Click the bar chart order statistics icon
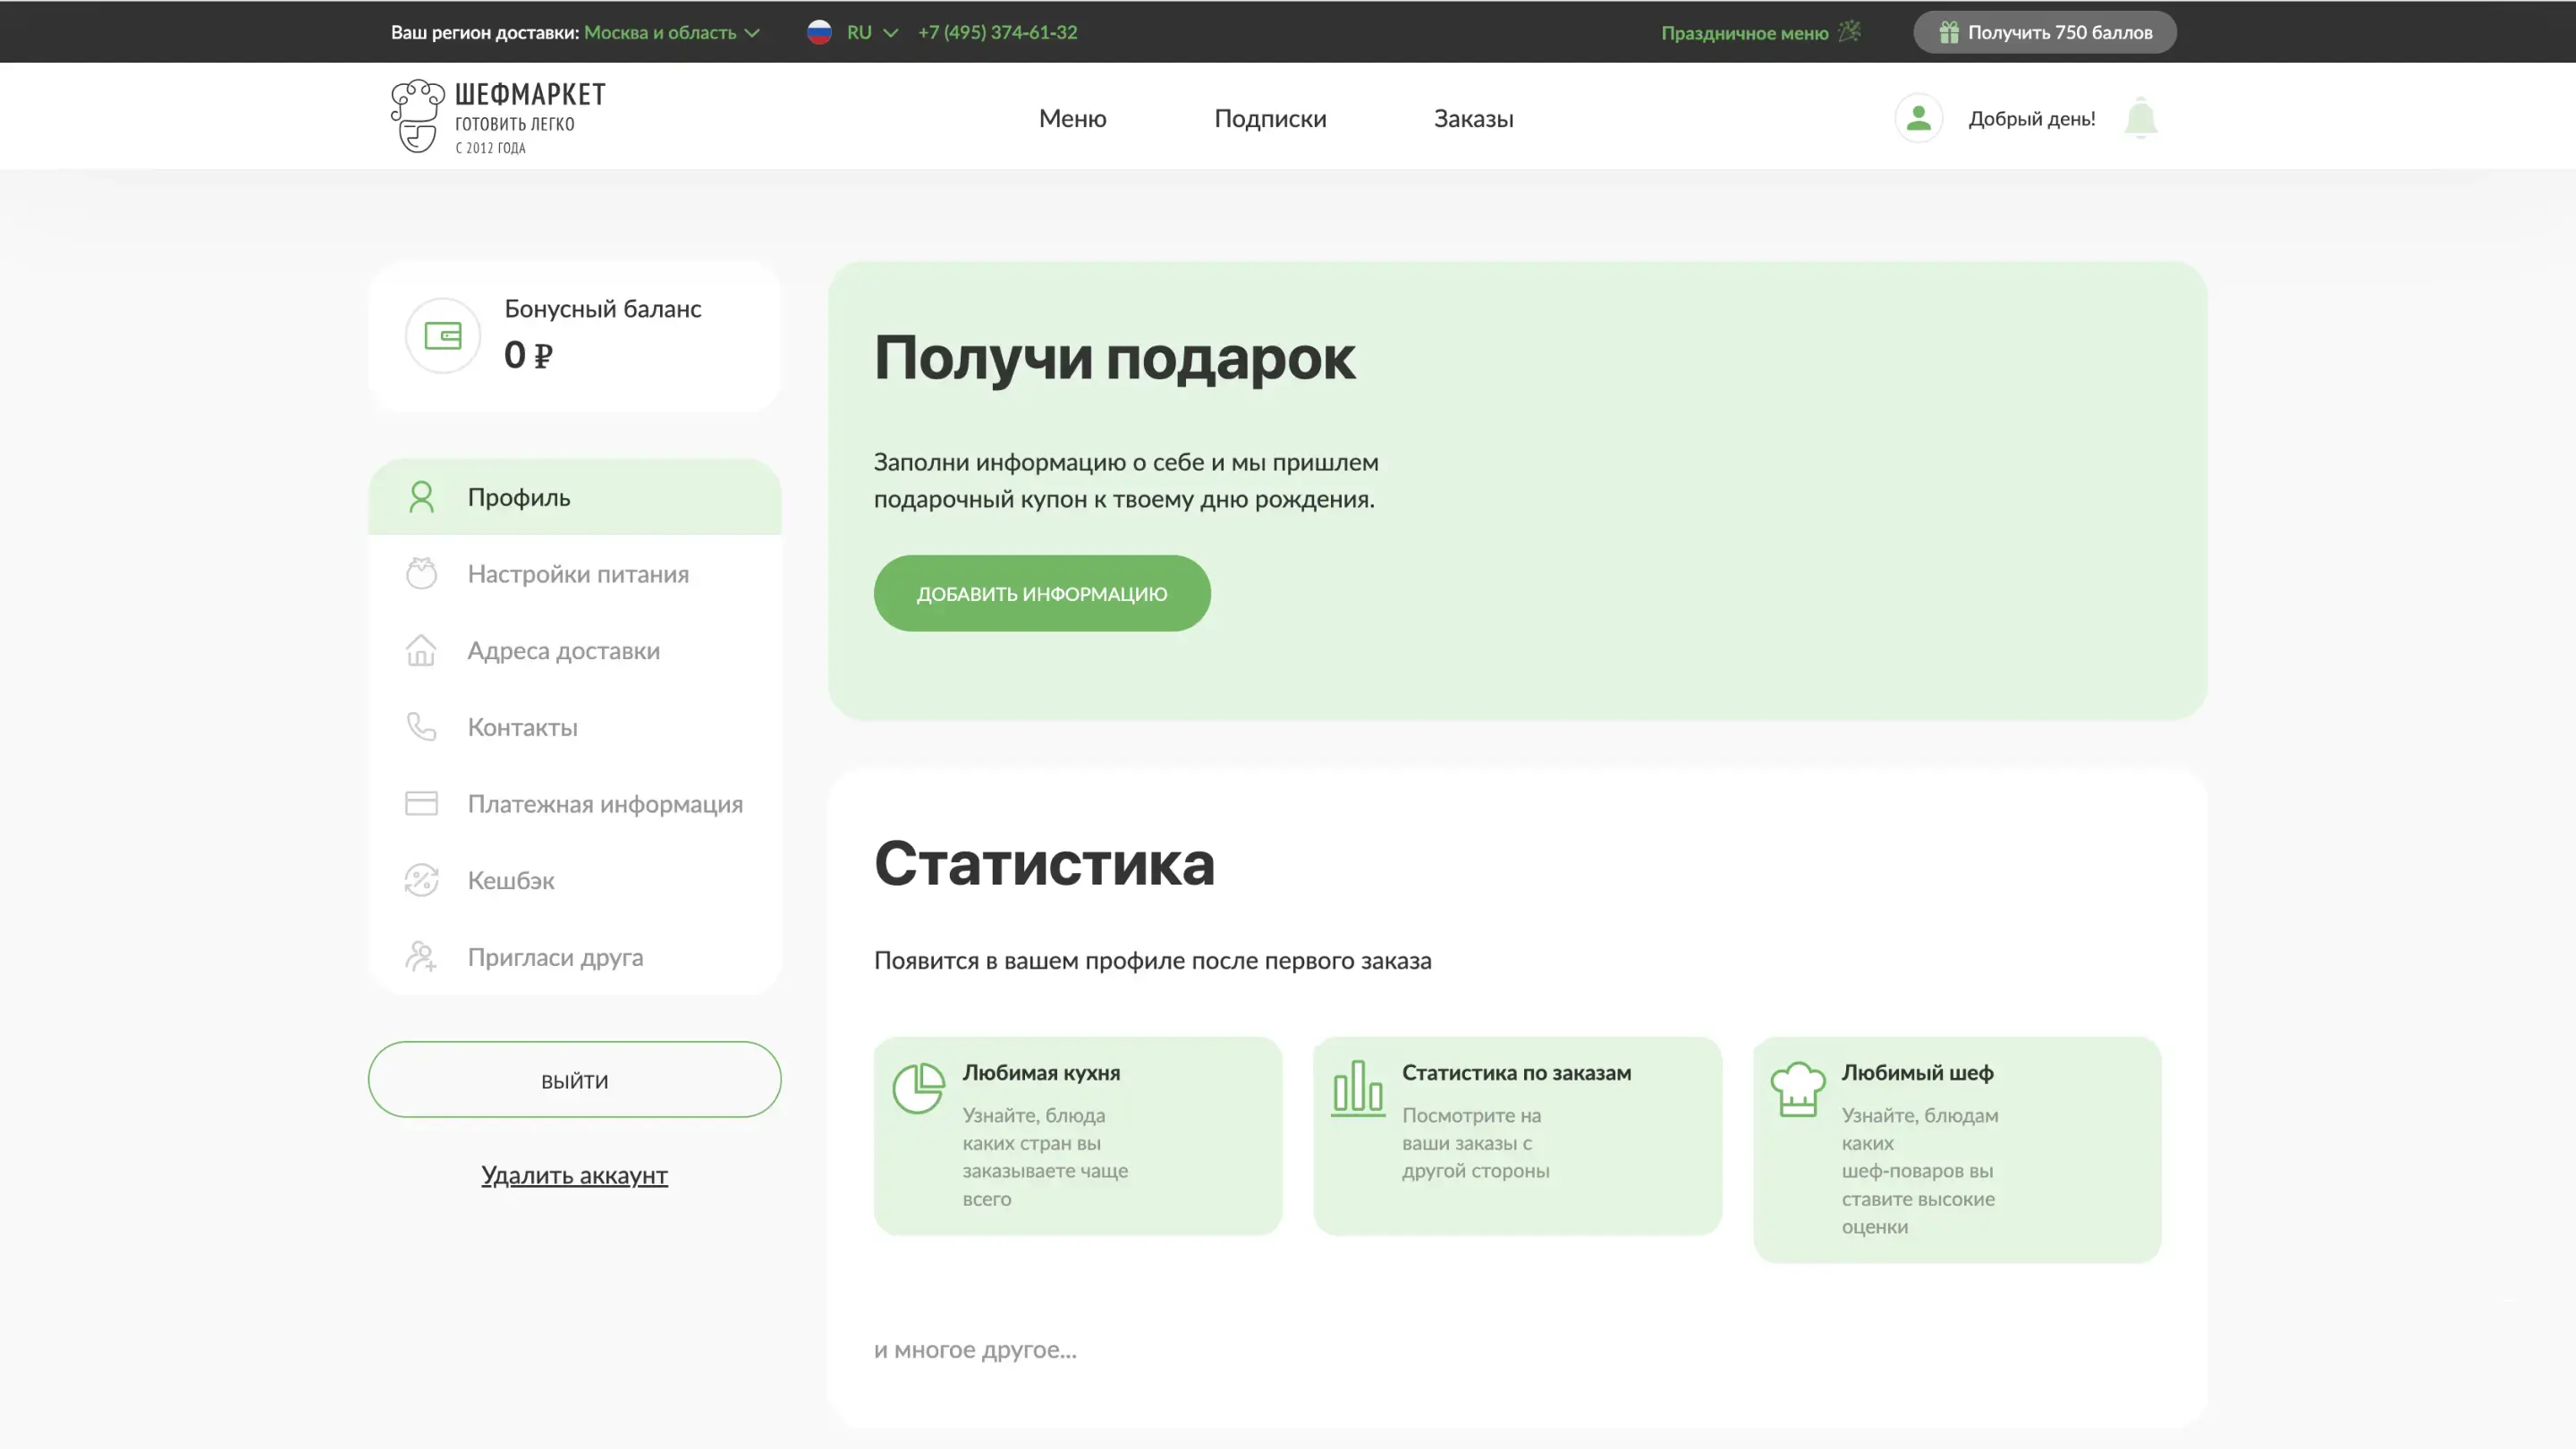Viewport: 2576px width, 1449px height. click(1357, 1088)
